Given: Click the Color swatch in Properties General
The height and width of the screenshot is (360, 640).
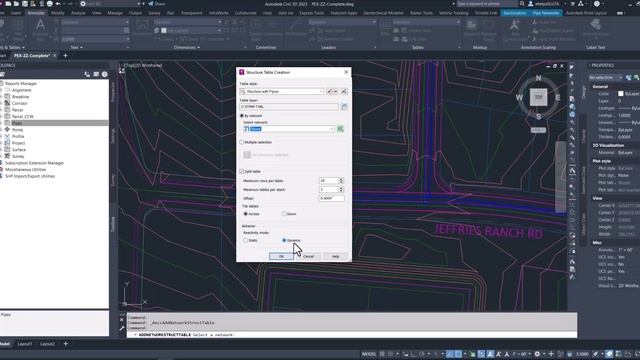Looking at the screenshot, I should point(621,94).
